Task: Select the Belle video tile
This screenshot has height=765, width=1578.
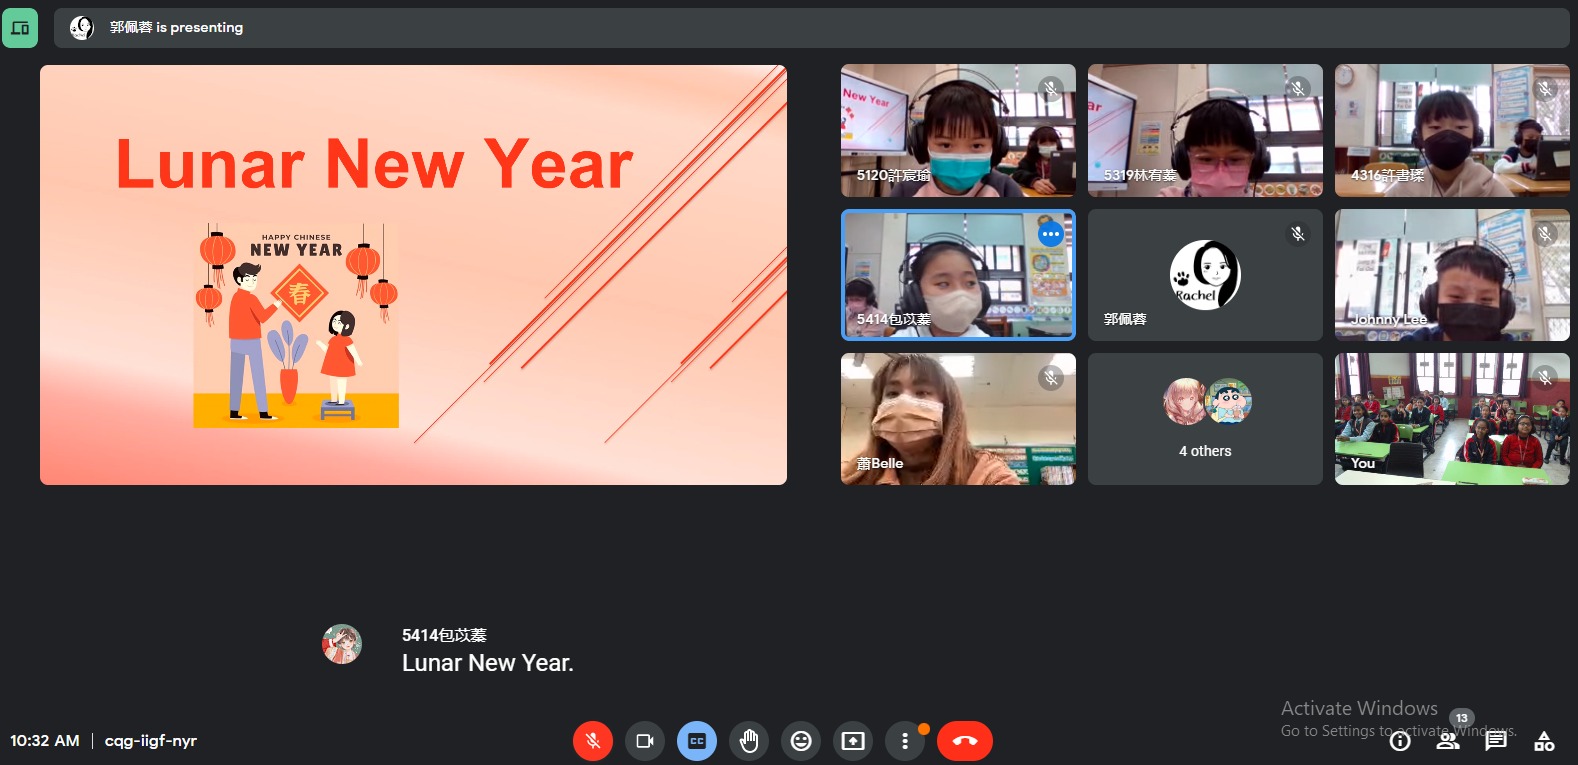Action: pos(958,419)
